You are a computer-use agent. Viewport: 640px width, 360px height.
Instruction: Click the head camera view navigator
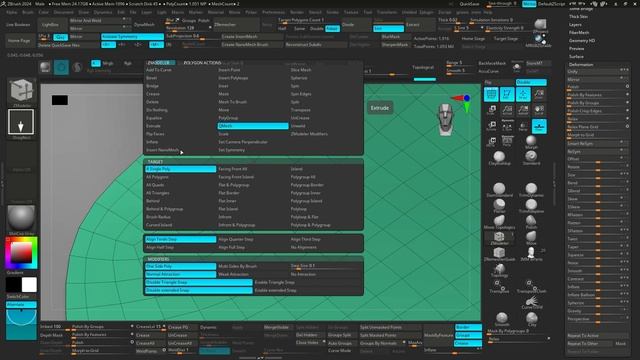pyautogui.click(x=445, y=119)
